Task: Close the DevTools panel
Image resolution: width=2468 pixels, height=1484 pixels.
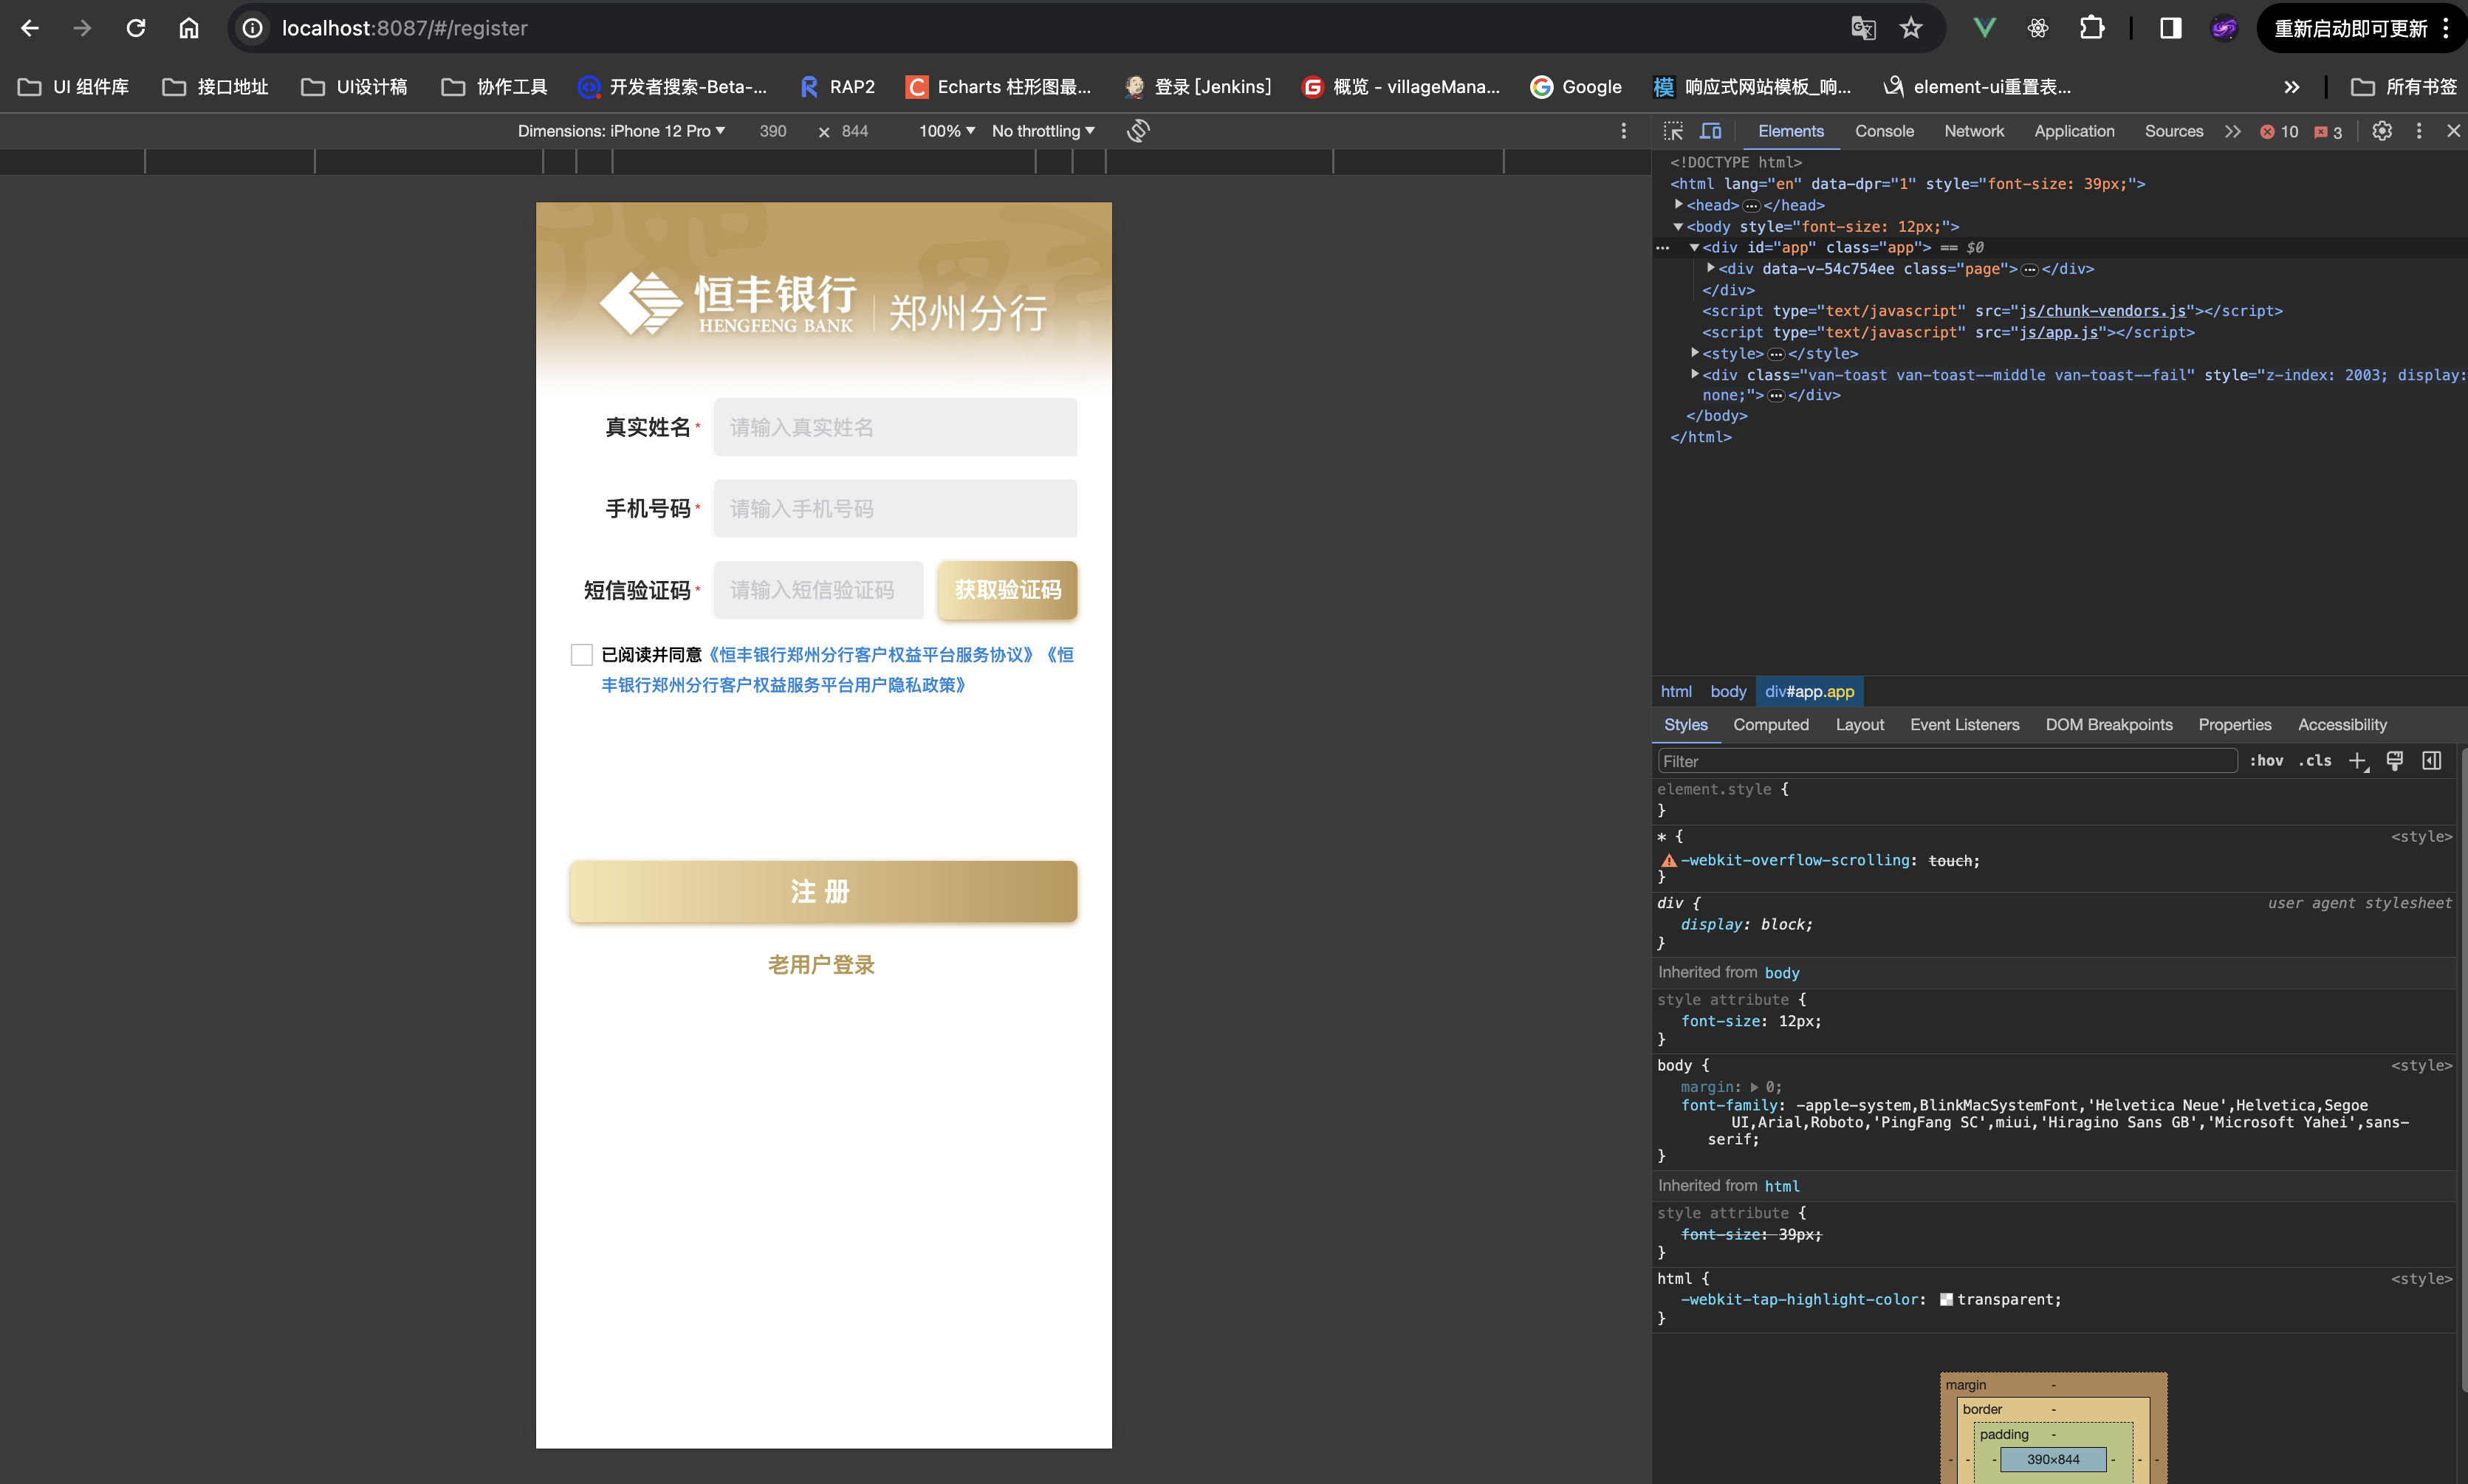Action: point(2453,131)
